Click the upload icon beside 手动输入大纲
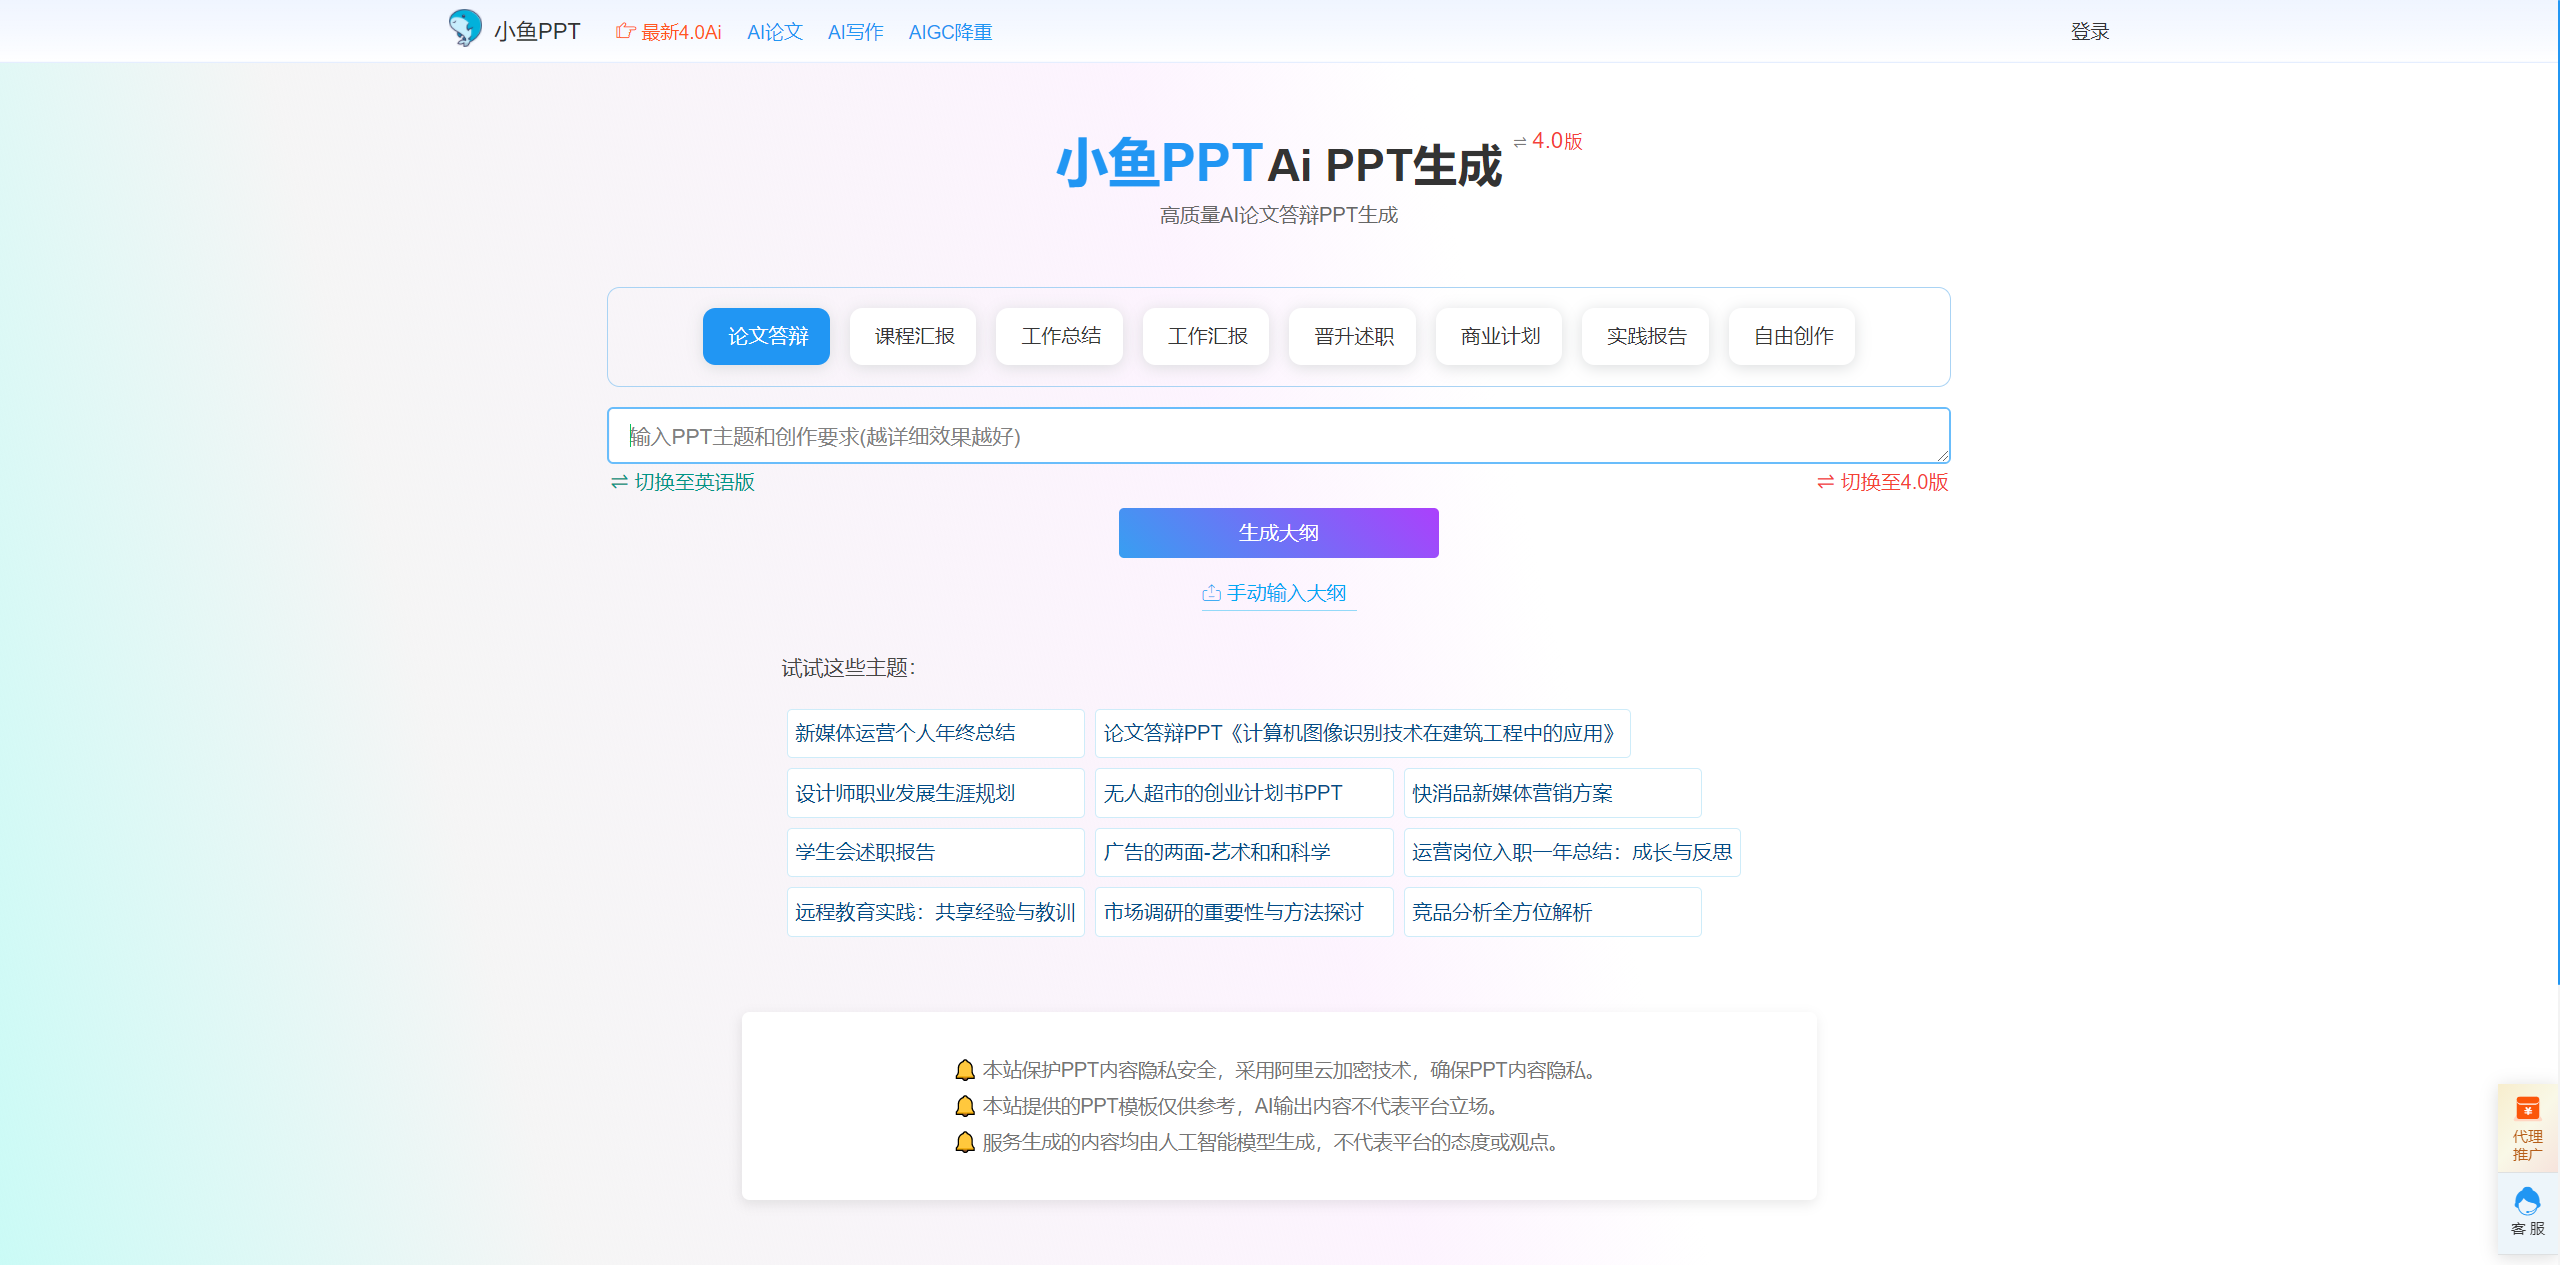 point(1211,593)
